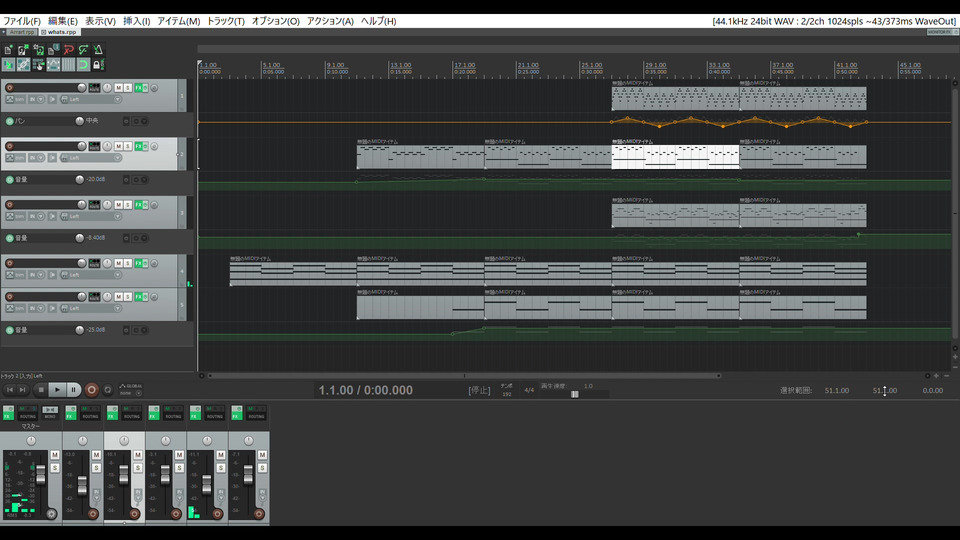
Task: Click the New Project toolbar icon
Action: [8, 49]
